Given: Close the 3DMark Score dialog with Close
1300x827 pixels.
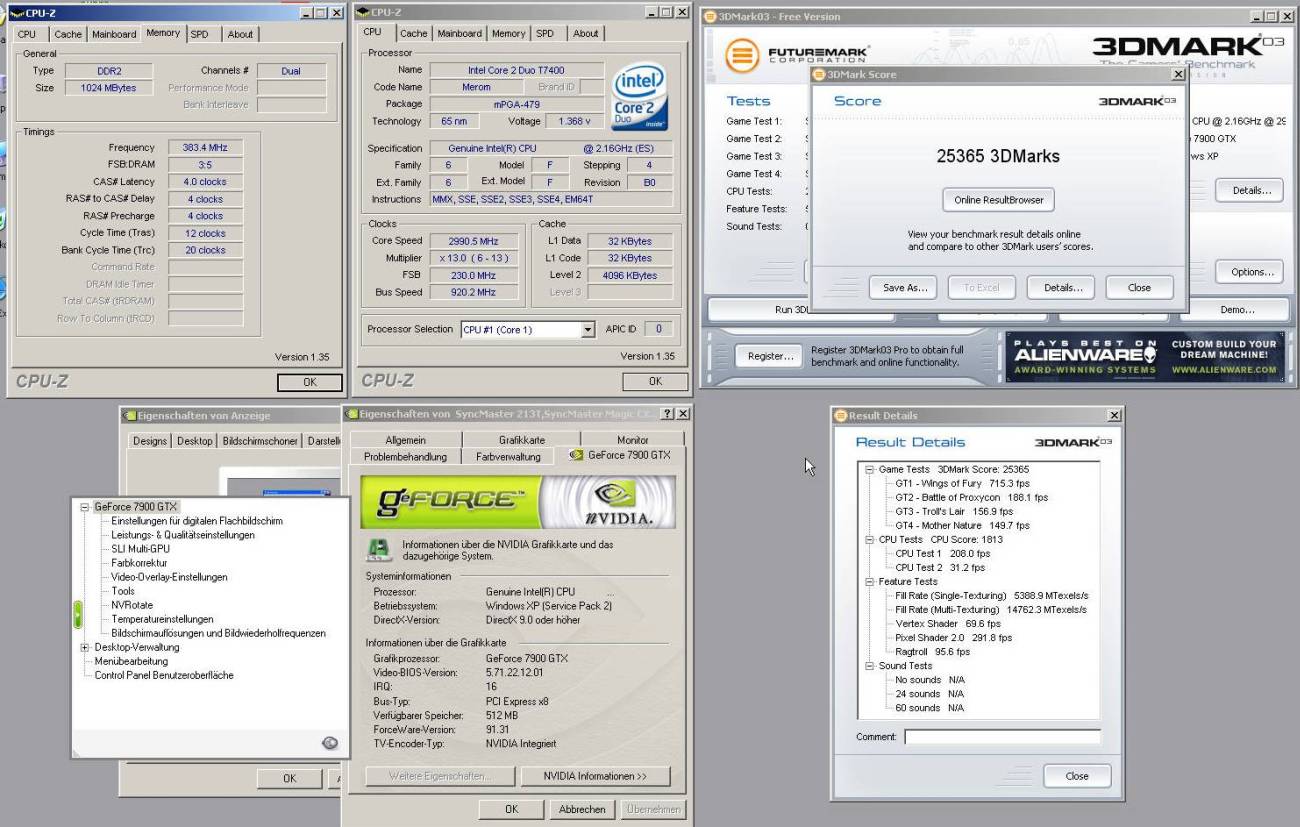Looking at the screenshot, I should [x=1139, y=287].
